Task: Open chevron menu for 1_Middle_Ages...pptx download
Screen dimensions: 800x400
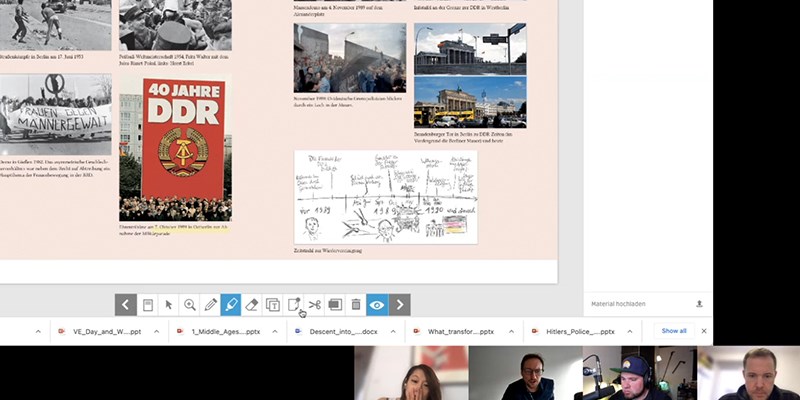Action: point(275,331)
